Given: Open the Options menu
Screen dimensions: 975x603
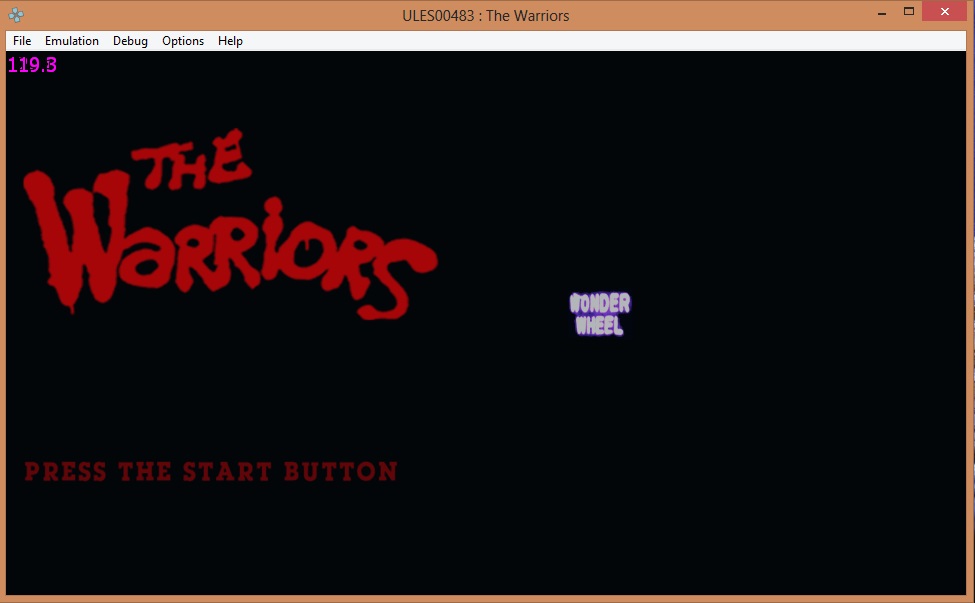Looking at the screenshot, I should 183,41.
